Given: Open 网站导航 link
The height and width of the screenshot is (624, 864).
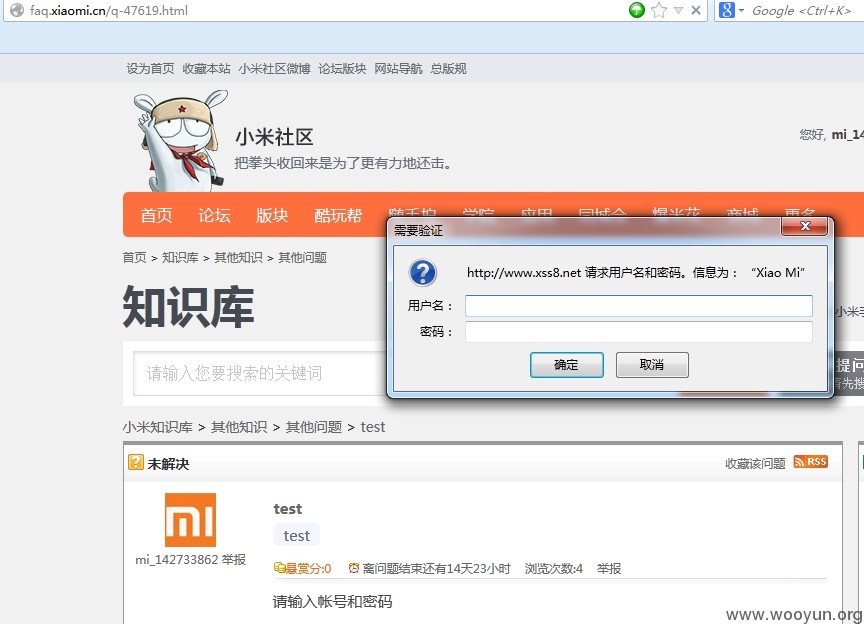Looking at the screenshot, I should [398, 68].
